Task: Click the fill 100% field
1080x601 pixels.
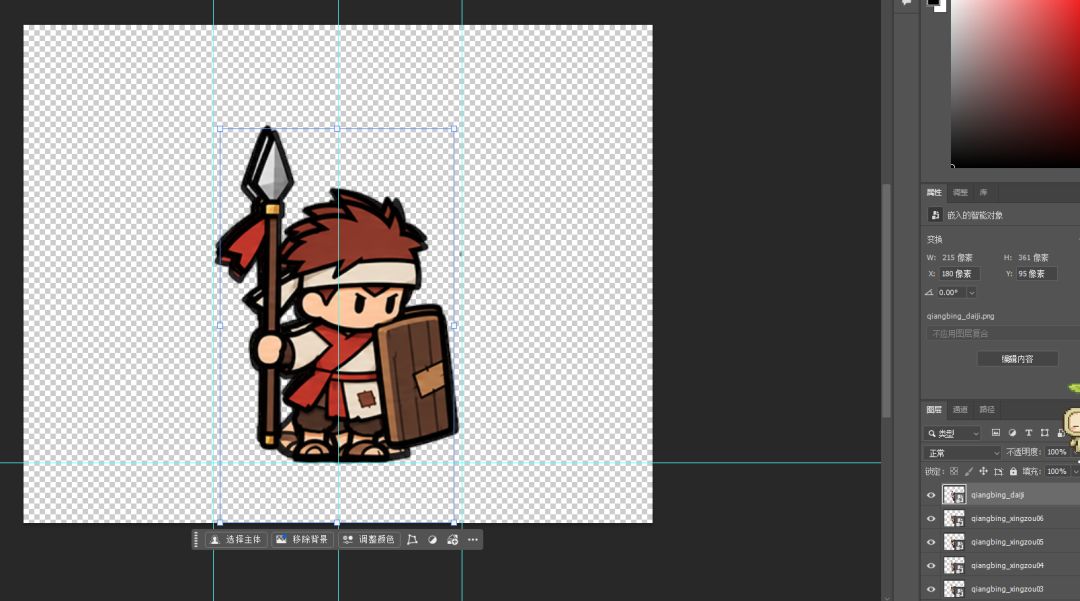Action: 1056,472
